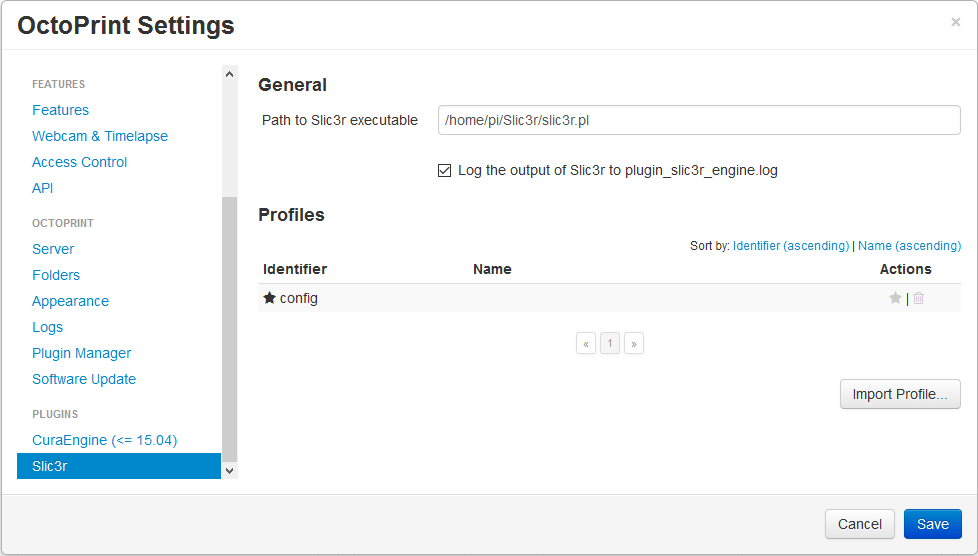Image resolution: width=978 pixels, height=556 pixels.
Task: Click the Import Profile... button
Action: point(900,394)
